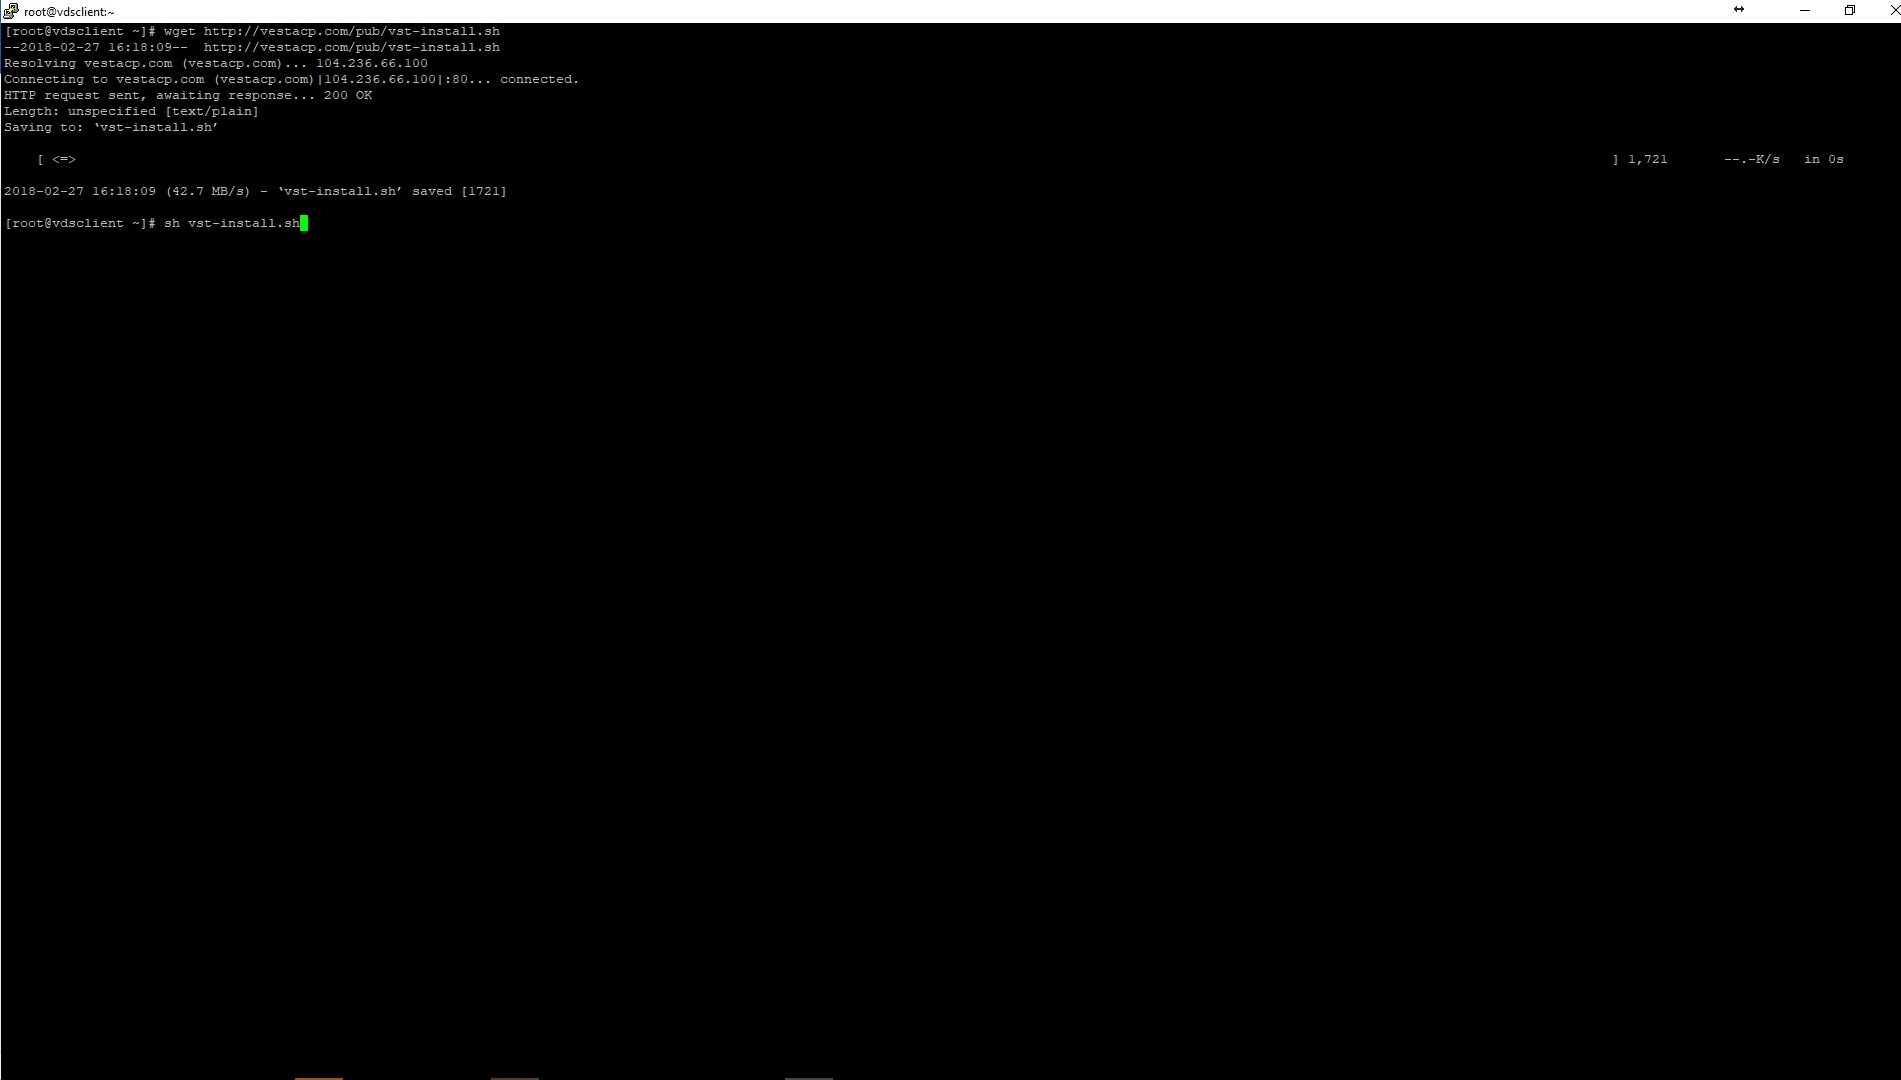This screenshot has height=1080, width=1901.
Task: Click the 'Saving to: vst-install.sh' line
Action: [111, 127]
